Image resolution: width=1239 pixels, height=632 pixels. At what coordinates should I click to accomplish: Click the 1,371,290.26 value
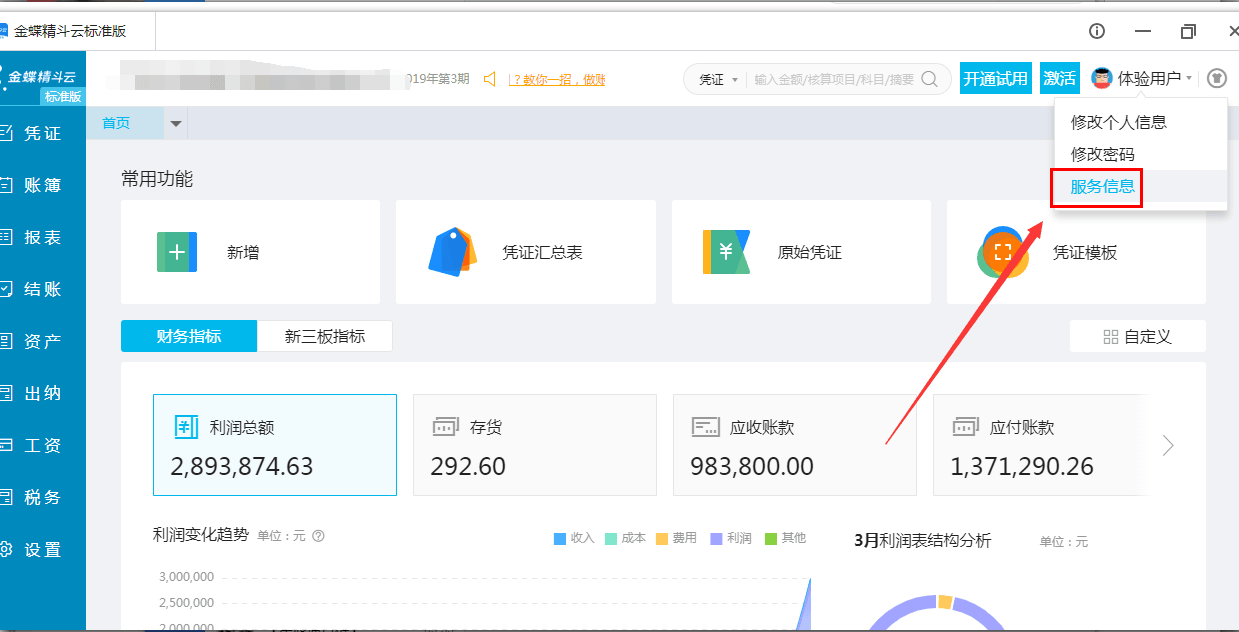click(x=1022, y=466)
